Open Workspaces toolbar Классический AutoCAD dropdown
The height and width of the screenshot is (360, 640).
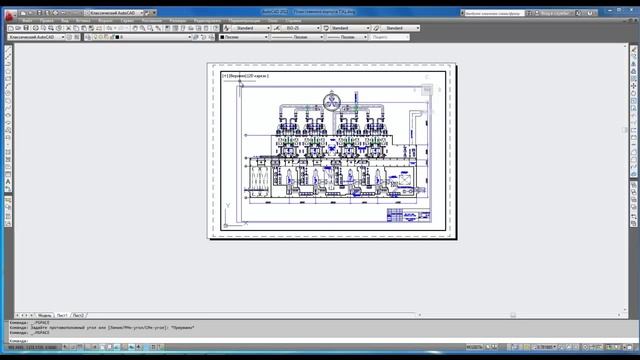click(36, 37)
